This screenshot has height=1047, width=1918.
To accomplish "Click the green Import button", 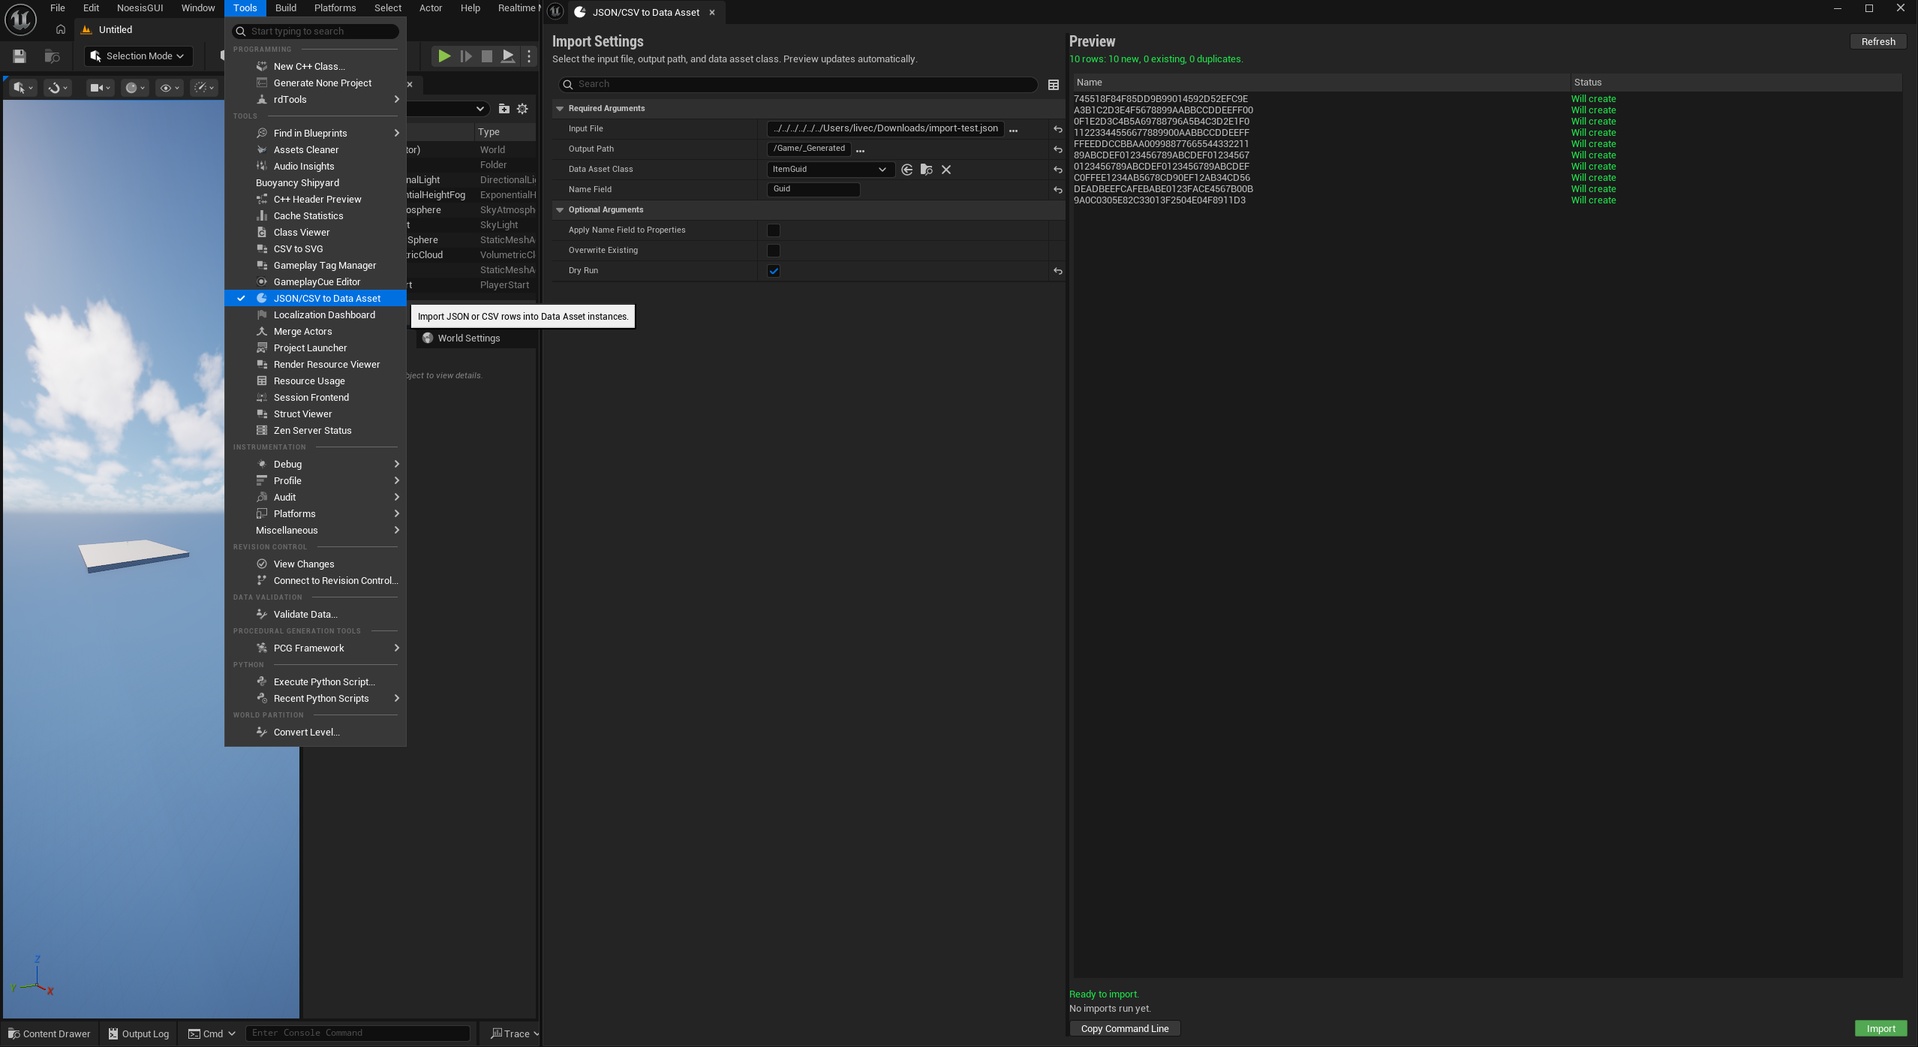I will tap(1880, 1029).
